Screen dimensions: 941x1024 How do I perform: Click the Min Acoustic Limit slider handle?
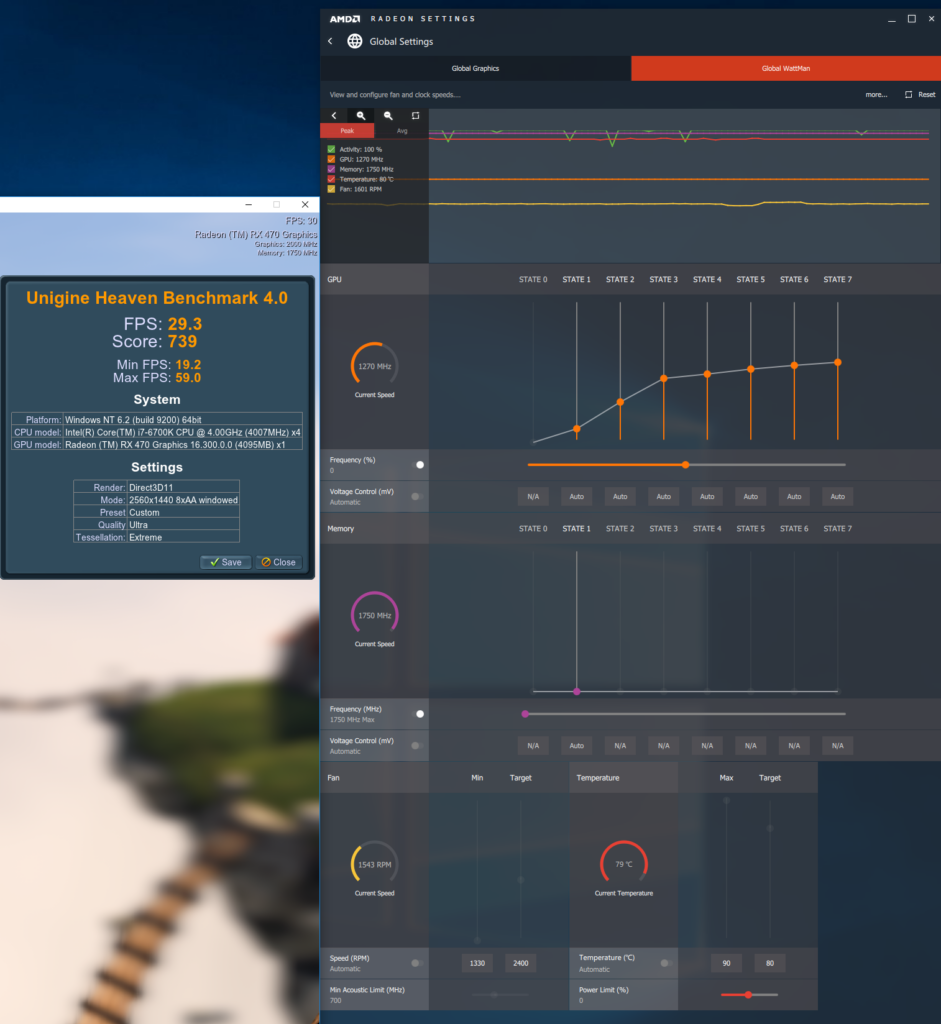coord(494,995)
